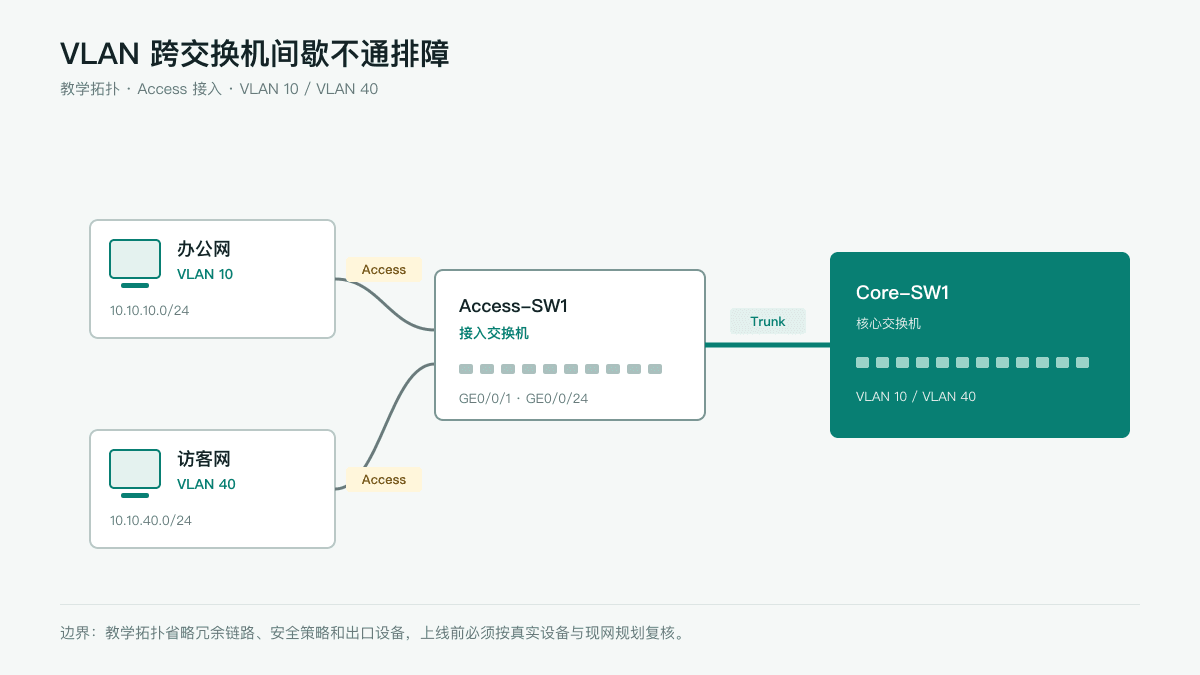Image resolution: width=1200 pixels, height=675 pixels.
Task: Select the Access-SW1 title
Action: (x=513, y=306)
